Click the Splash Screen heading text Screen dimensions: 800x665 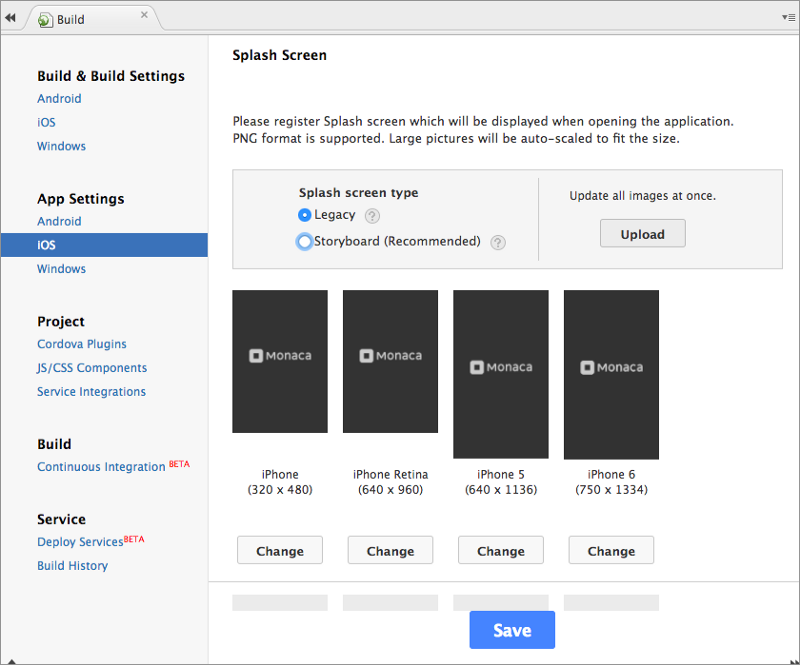[280, 55]
